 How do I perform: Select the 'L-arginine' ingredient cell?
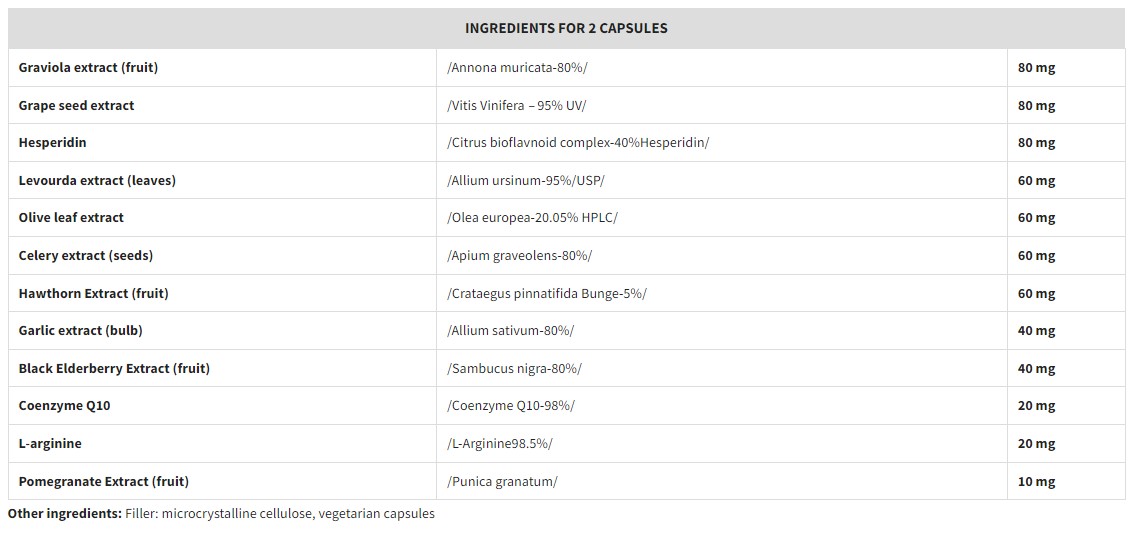[50, 444]
